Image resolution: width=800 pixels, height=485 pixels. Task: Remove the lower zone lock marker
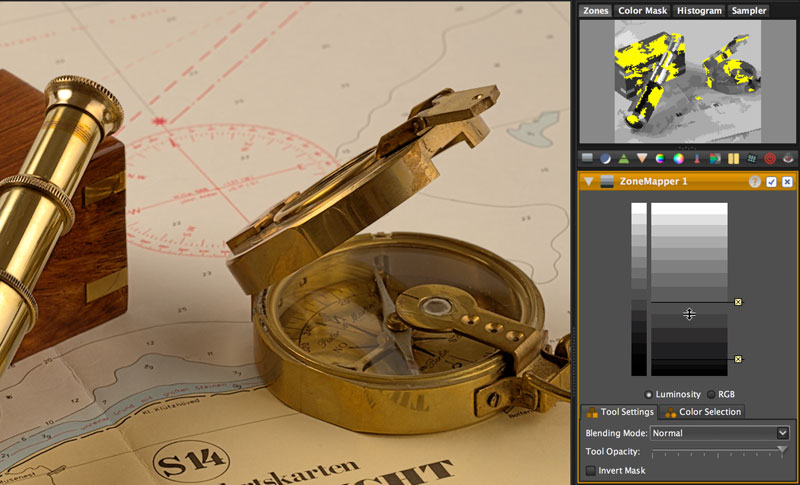(738, 359)
